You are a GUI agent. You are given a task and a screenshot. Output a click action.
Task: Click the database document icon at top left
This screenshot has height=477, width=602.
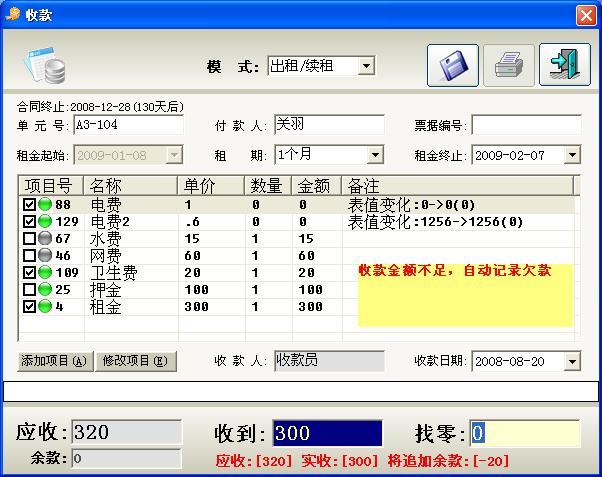(x=45, y=65)
